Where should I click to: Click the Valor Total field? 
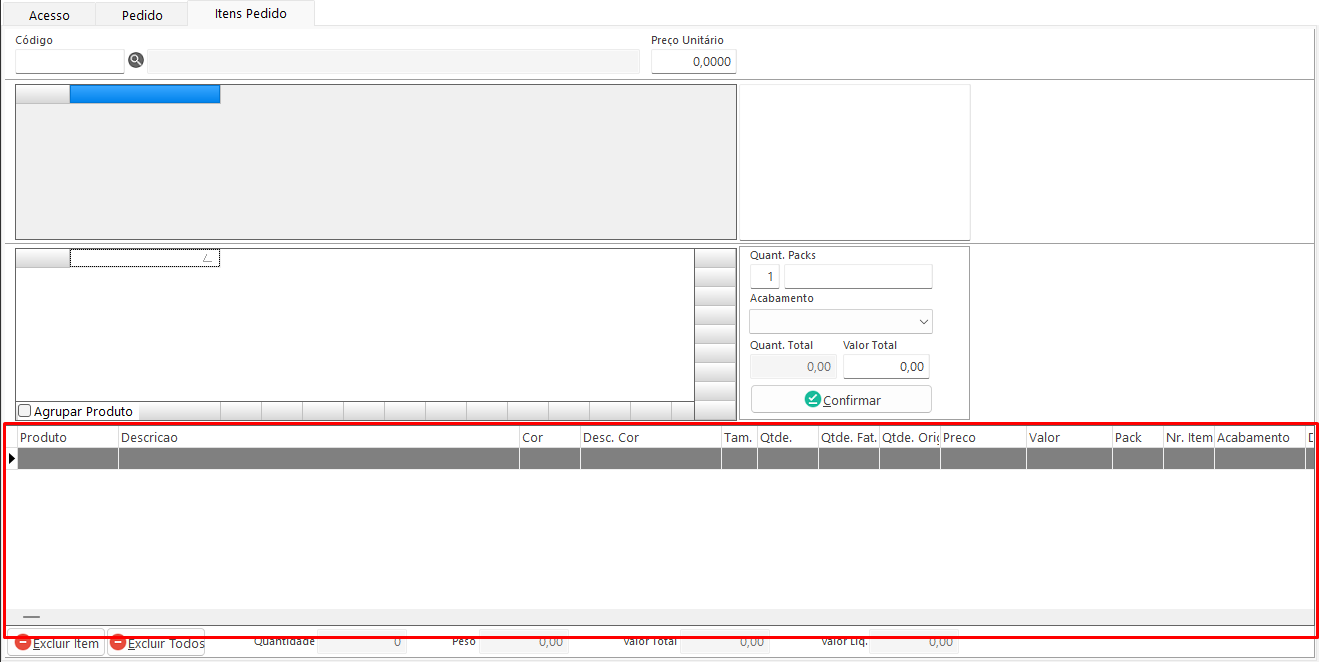coord(886,367)
